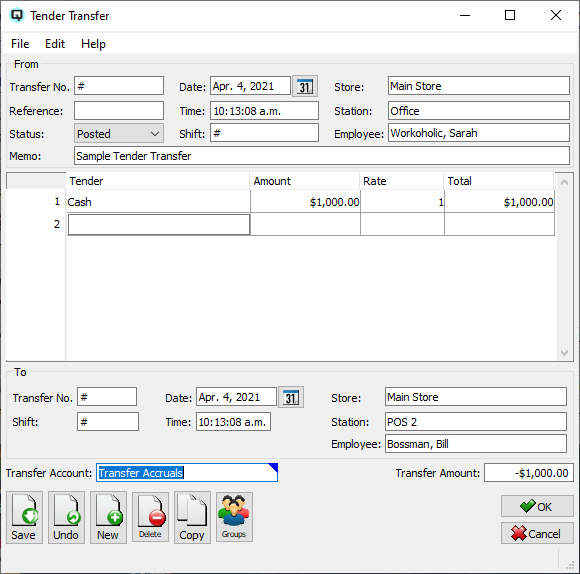Click the Delete icon button

point(150,517)
